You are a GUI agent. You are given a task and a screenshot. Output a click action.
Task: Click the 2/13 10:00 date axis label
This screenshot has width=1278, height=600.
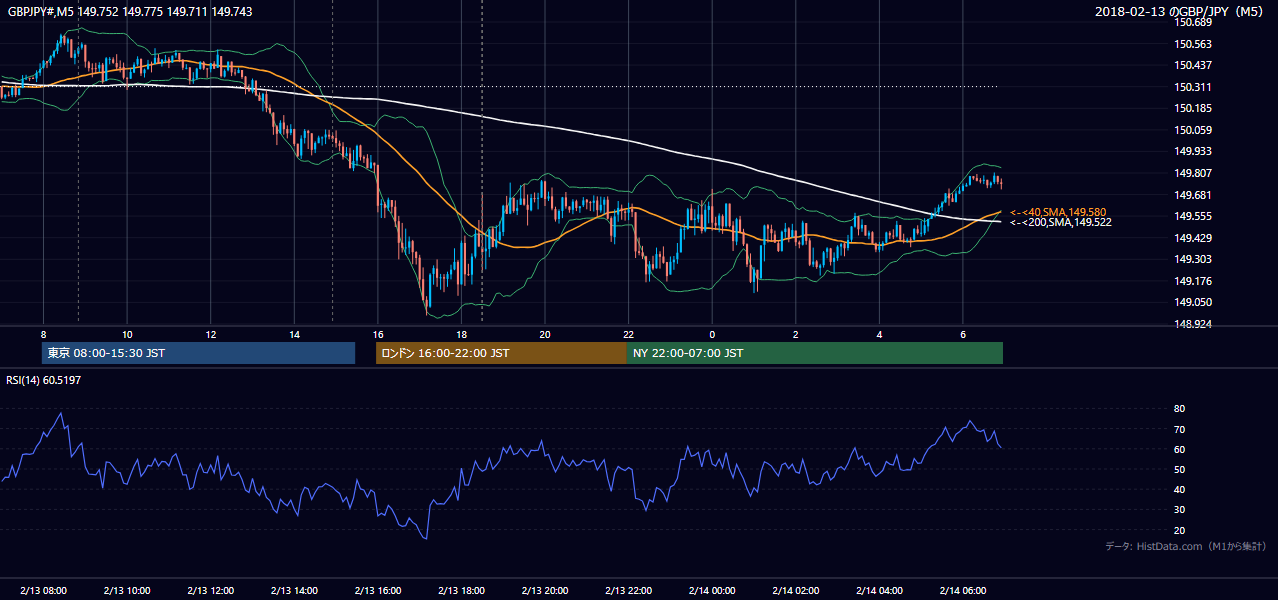click(127, 591)
